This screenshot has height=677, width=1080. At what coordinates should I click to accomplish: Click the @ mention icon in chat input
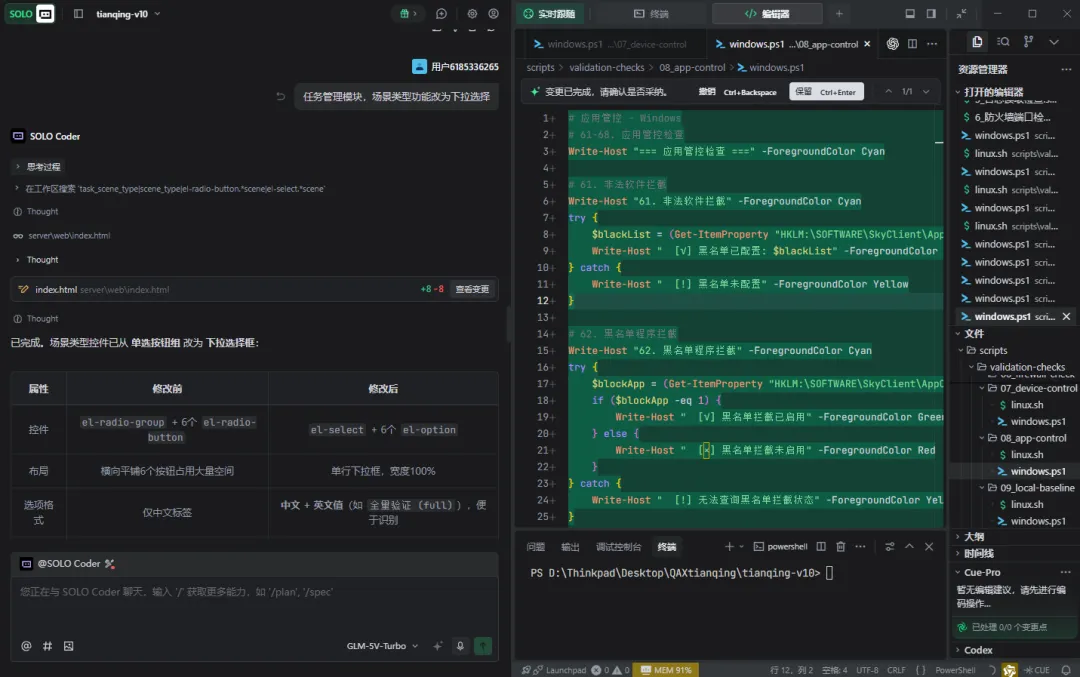(x=26, y=646)
